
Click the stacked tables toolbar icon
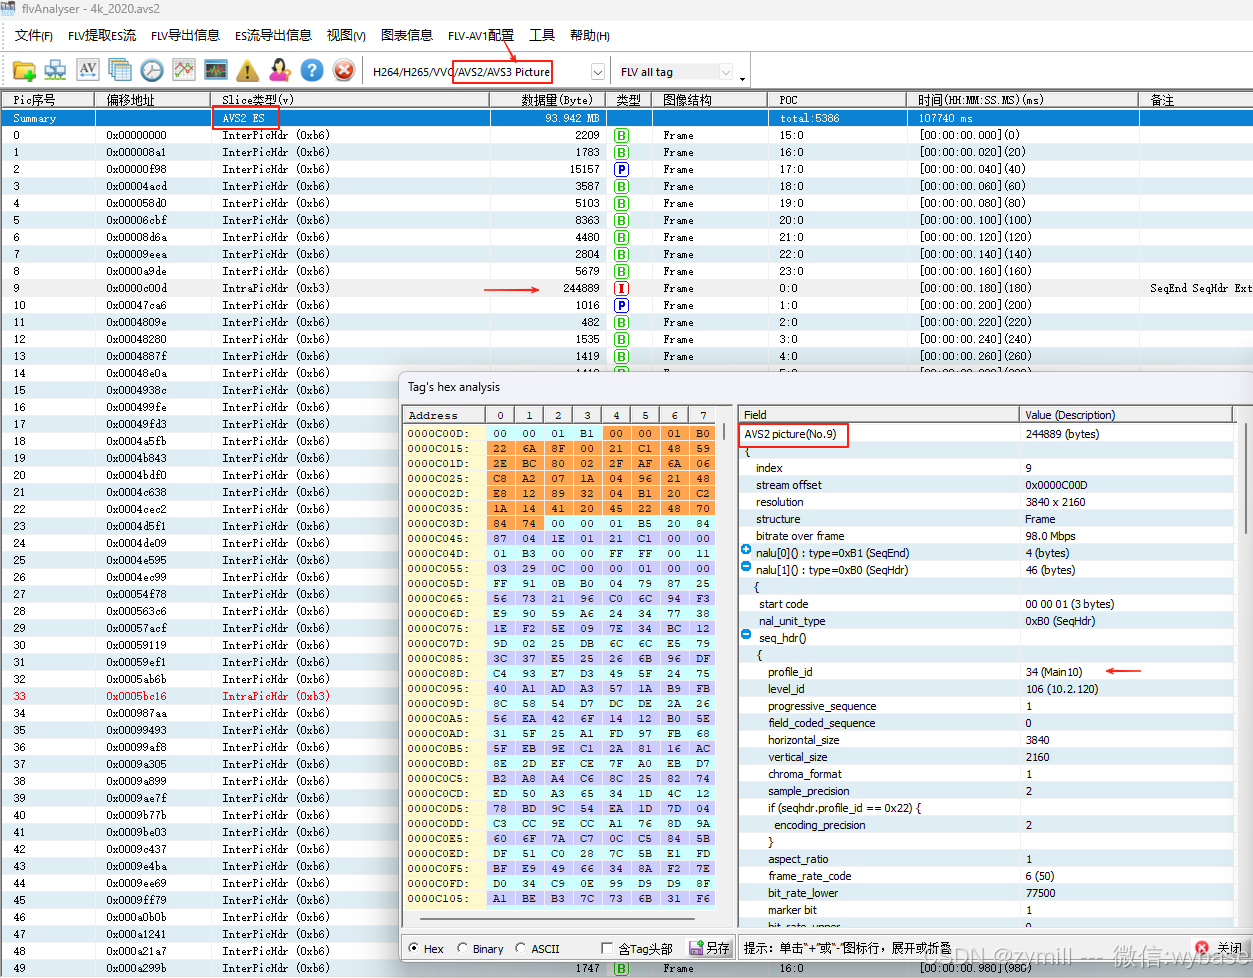[120, 70]
